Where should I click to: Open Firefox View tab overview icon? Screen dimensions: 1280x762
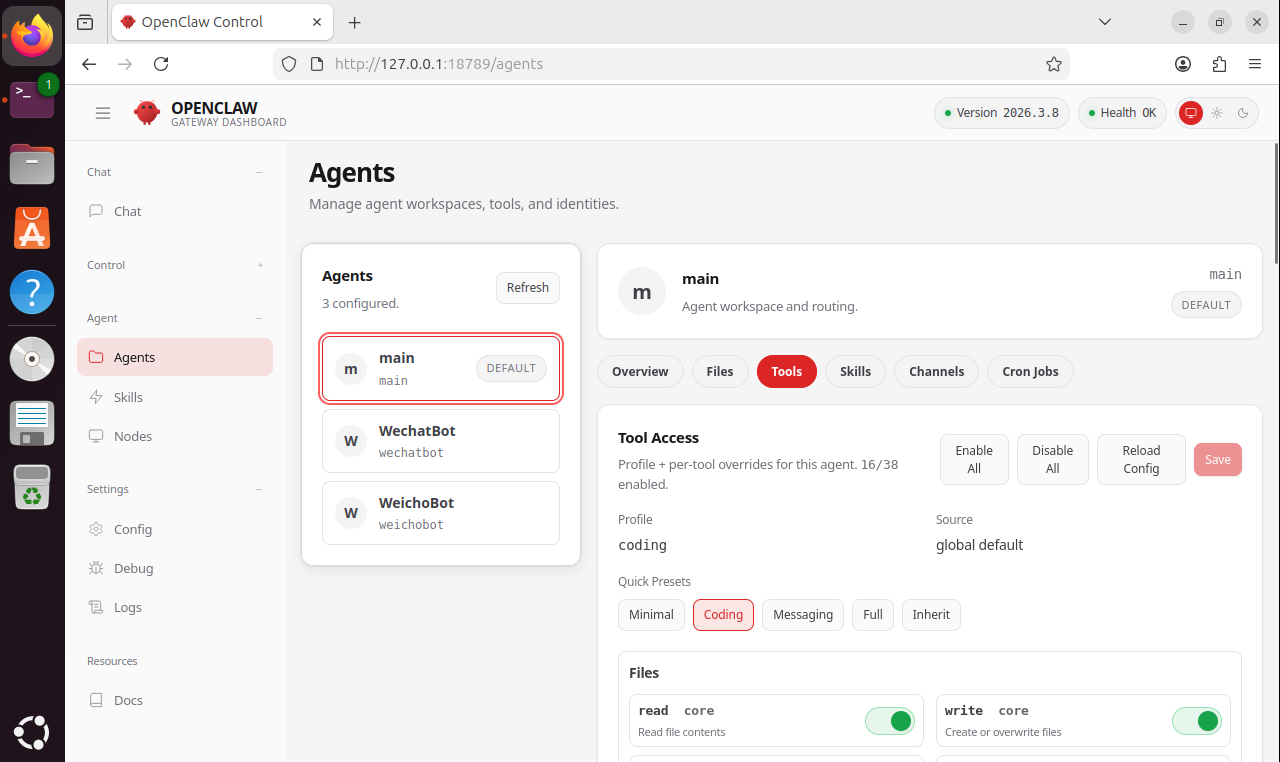tap(85, 22)
